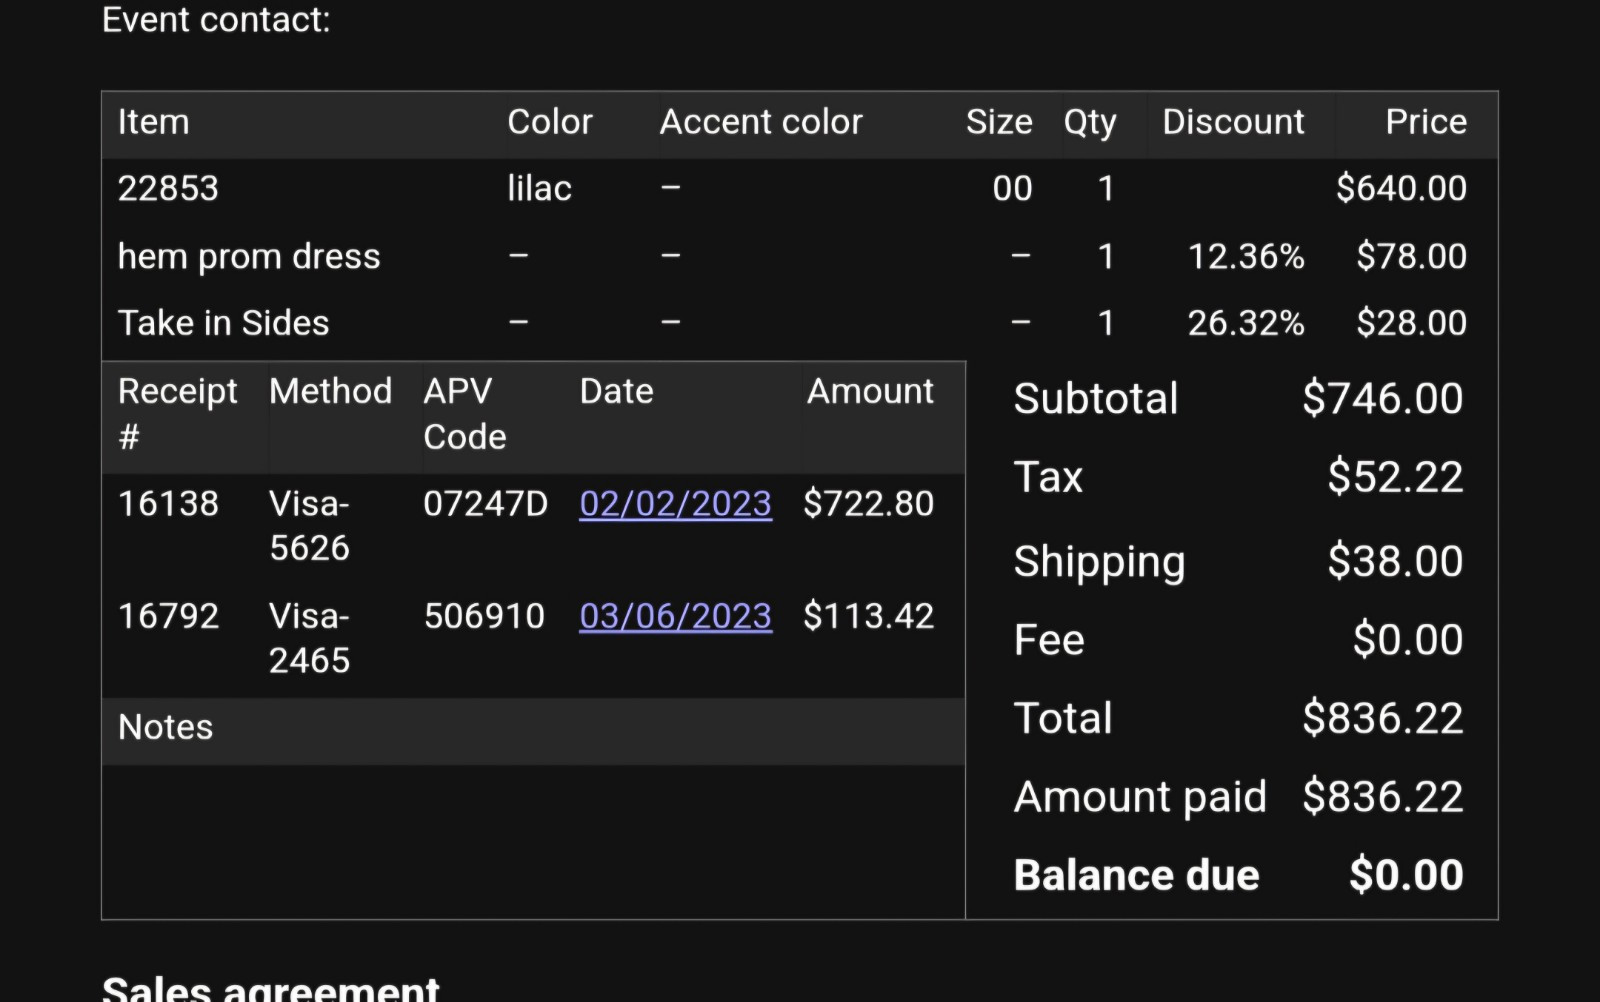
Task: Click the lilac color cell
Action: pyautogui.click(x=539, y=189)
